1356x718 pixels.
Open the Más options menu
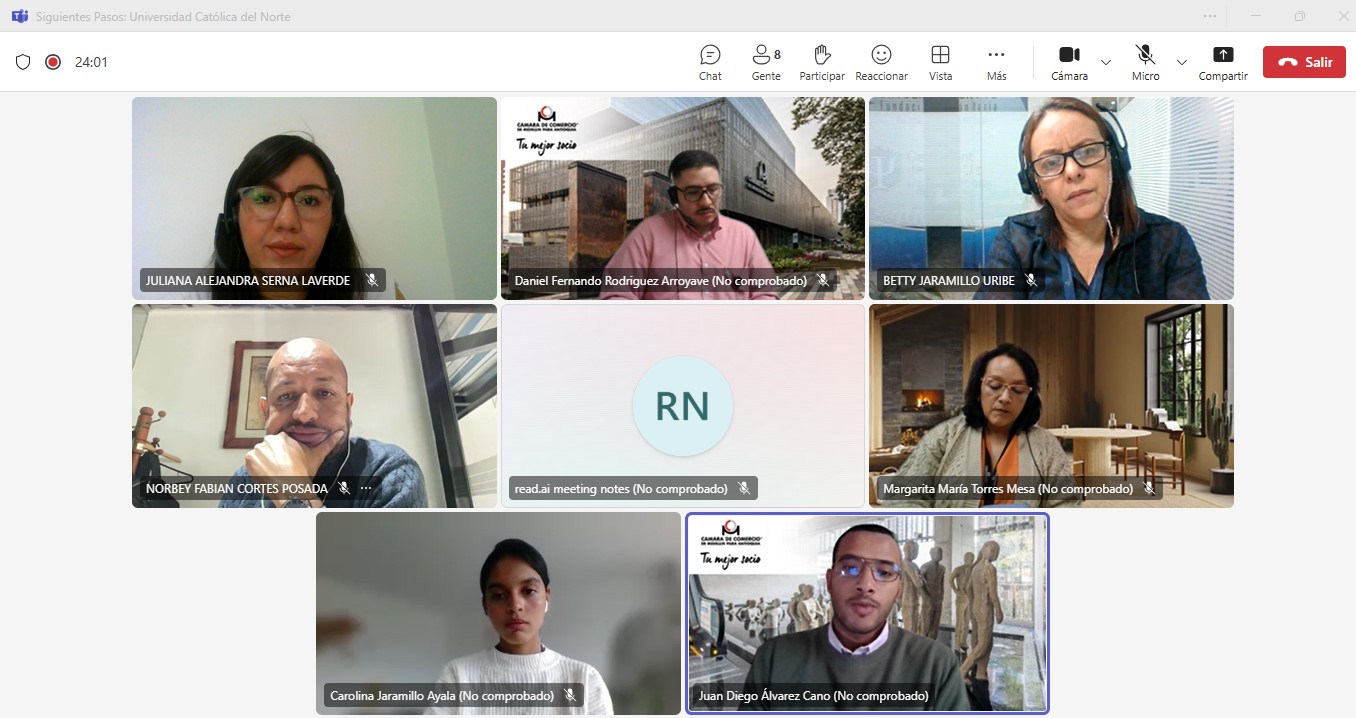[x=996, y=62]
